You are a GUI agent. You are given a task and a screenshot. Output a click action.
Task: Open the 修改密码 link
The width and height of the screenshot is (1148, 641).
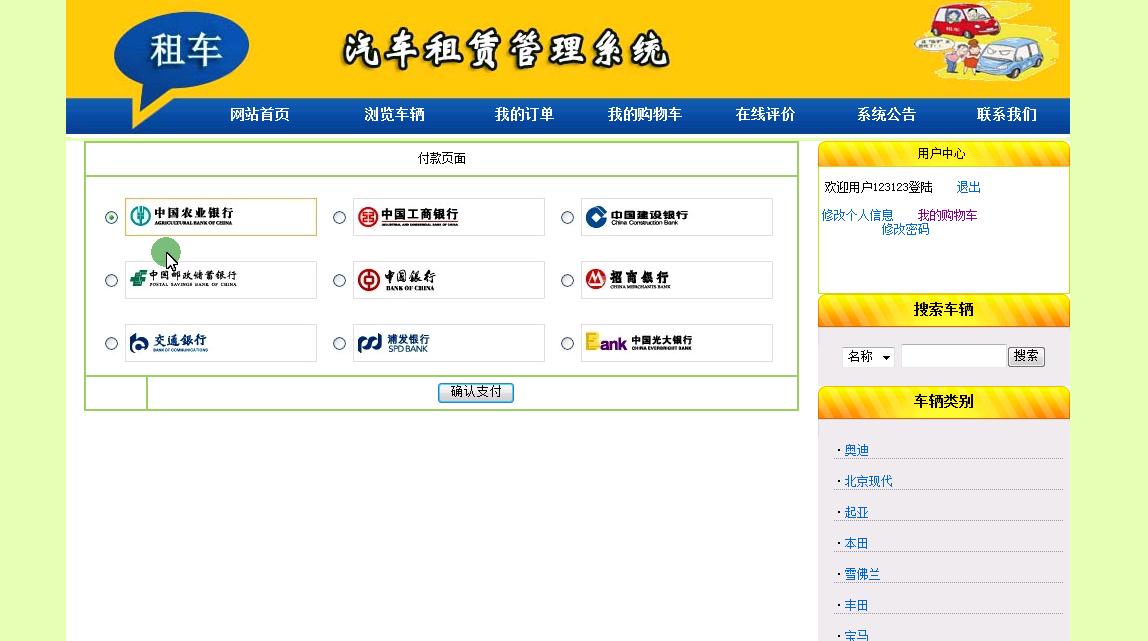906,229
